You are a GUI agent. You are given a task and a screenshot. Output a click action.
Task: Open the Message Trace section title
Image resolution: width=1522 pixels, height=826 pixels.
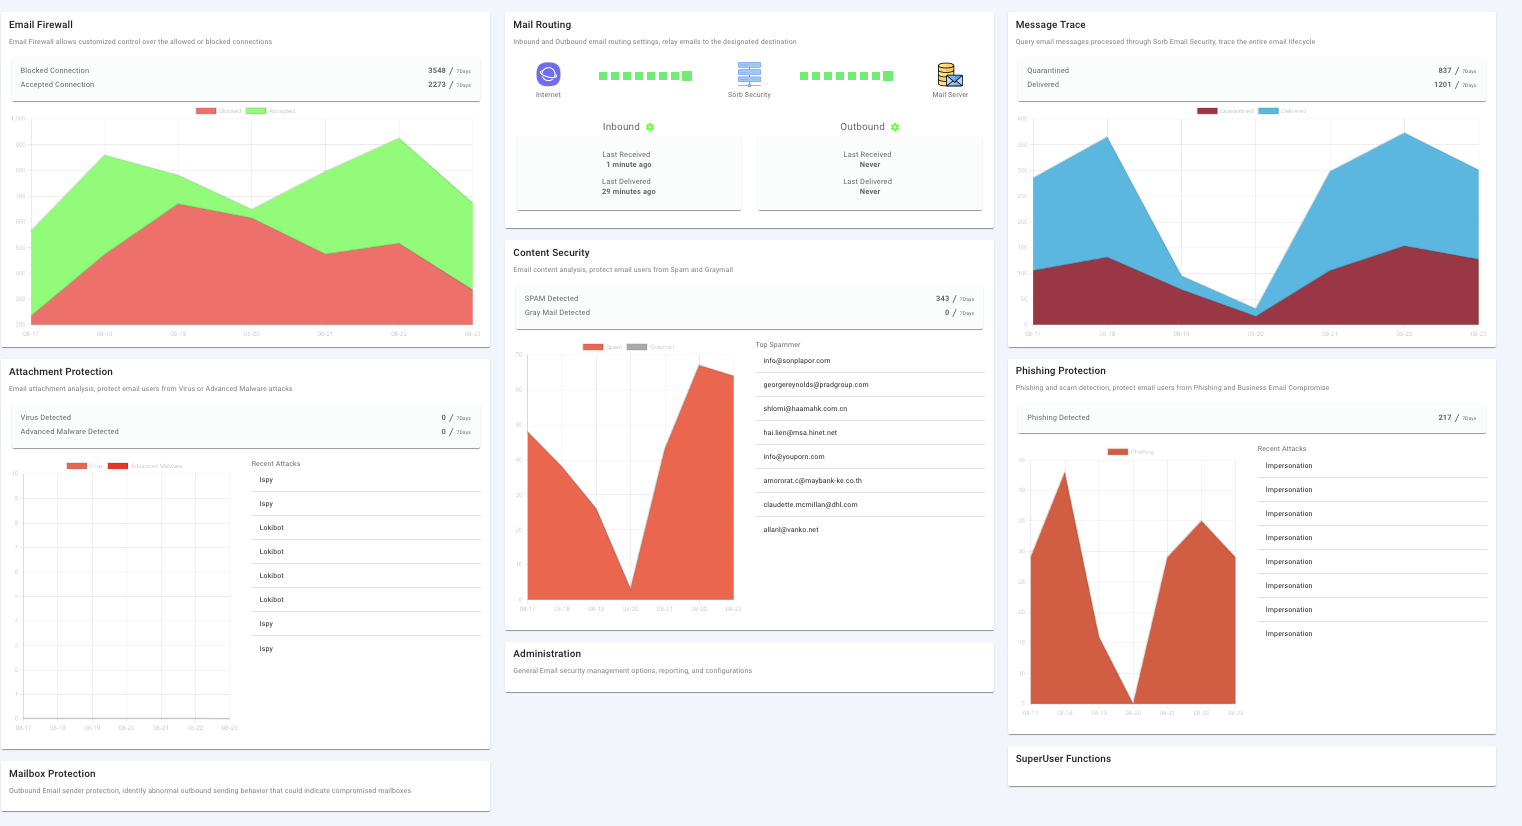click(x=1050, y=25)
